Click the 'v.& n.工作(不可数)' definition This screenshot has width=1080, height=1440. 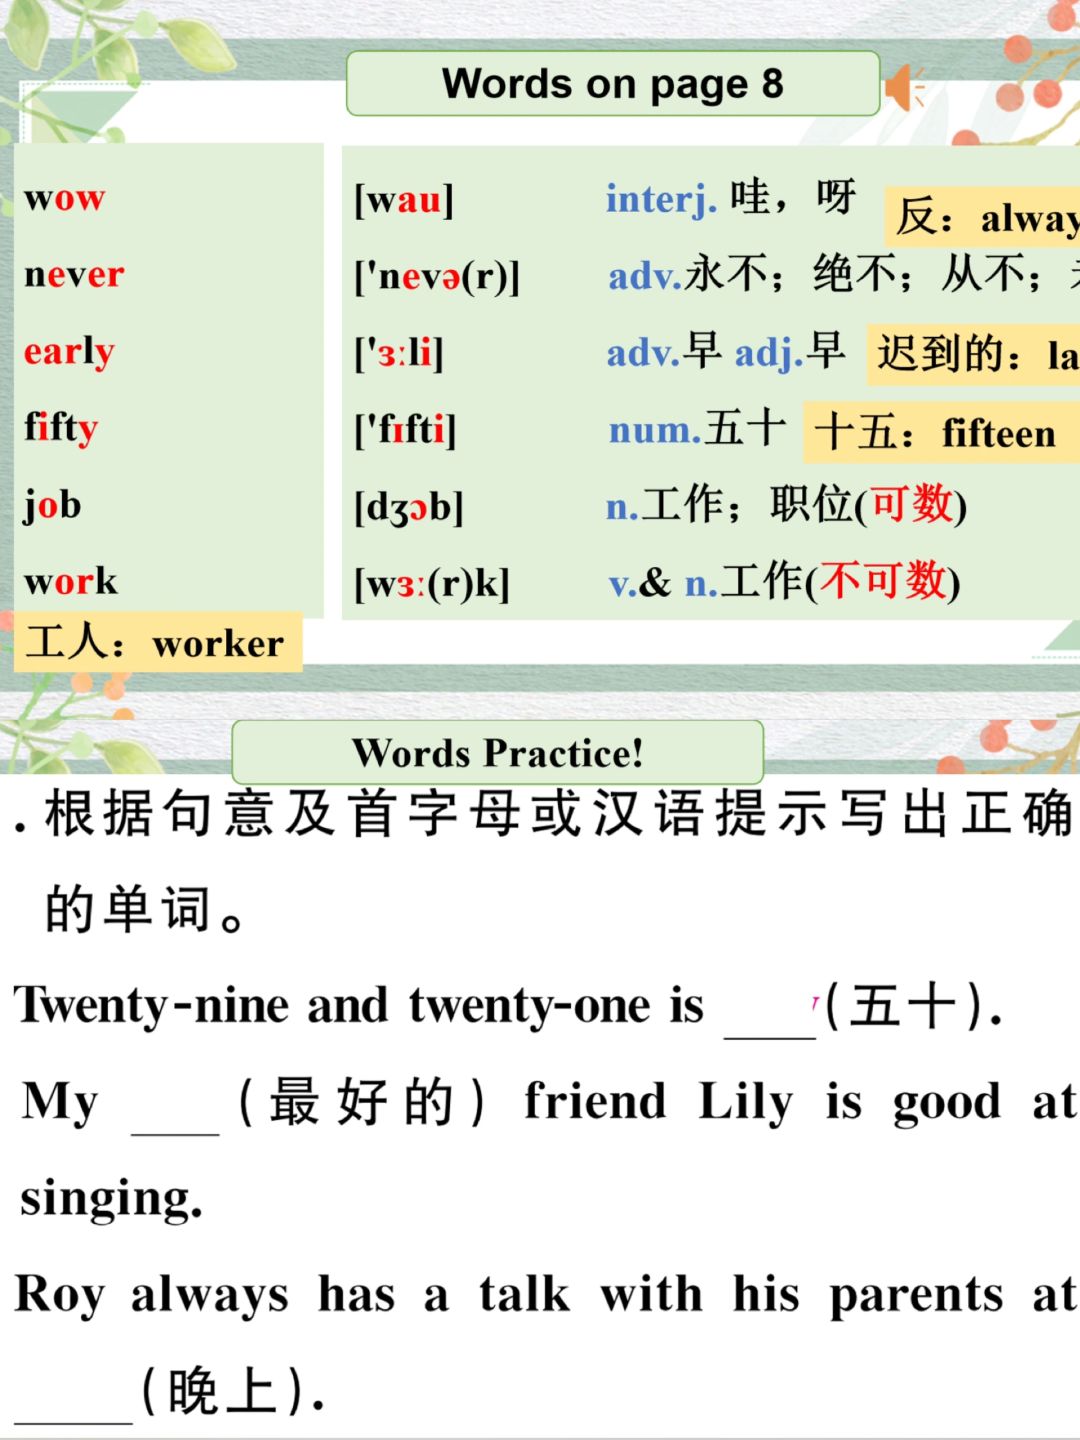[x=785, y=582]
